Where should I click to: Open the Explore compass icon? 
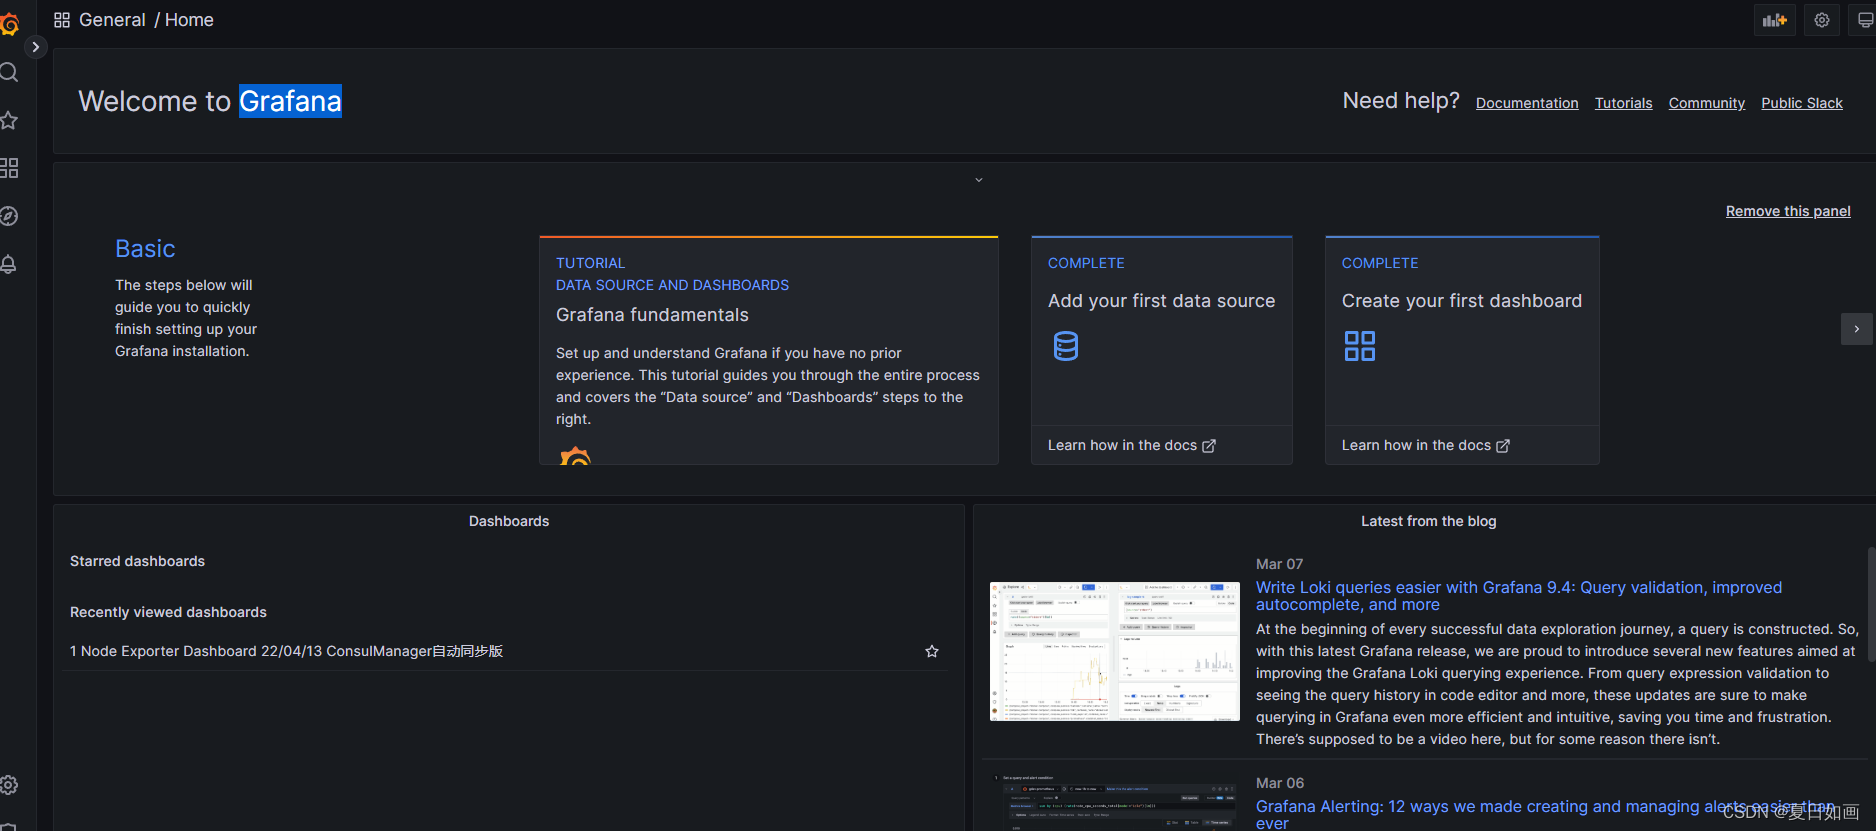[9, 216]
